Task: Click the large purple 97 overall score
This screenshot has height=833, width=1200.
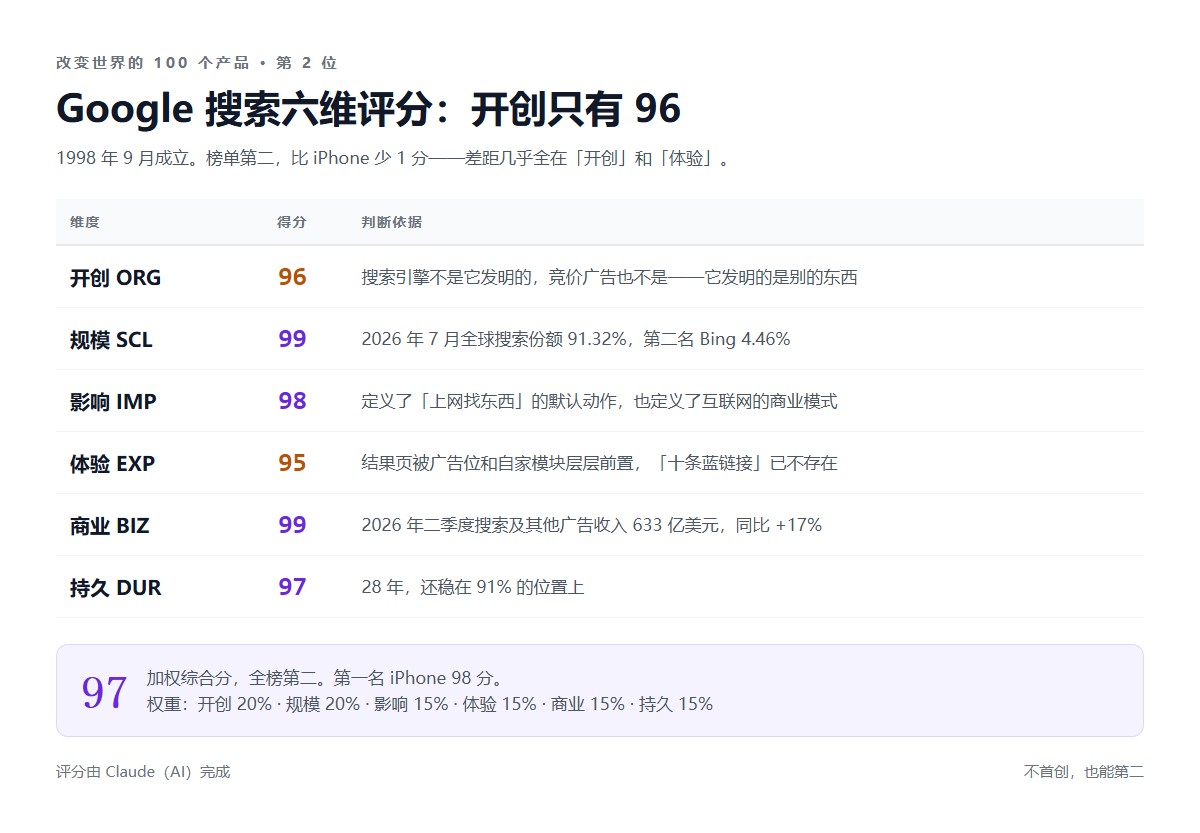Action: click(x=104, y=692)
